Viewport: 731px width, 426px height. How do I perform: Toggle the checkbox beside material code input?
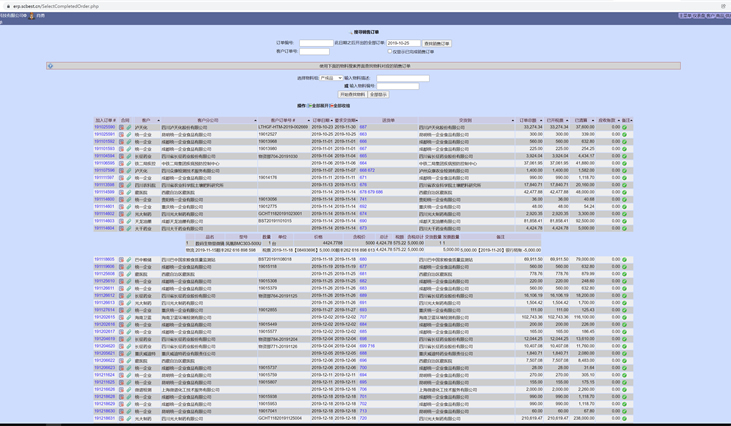click(x=346, y=86)
